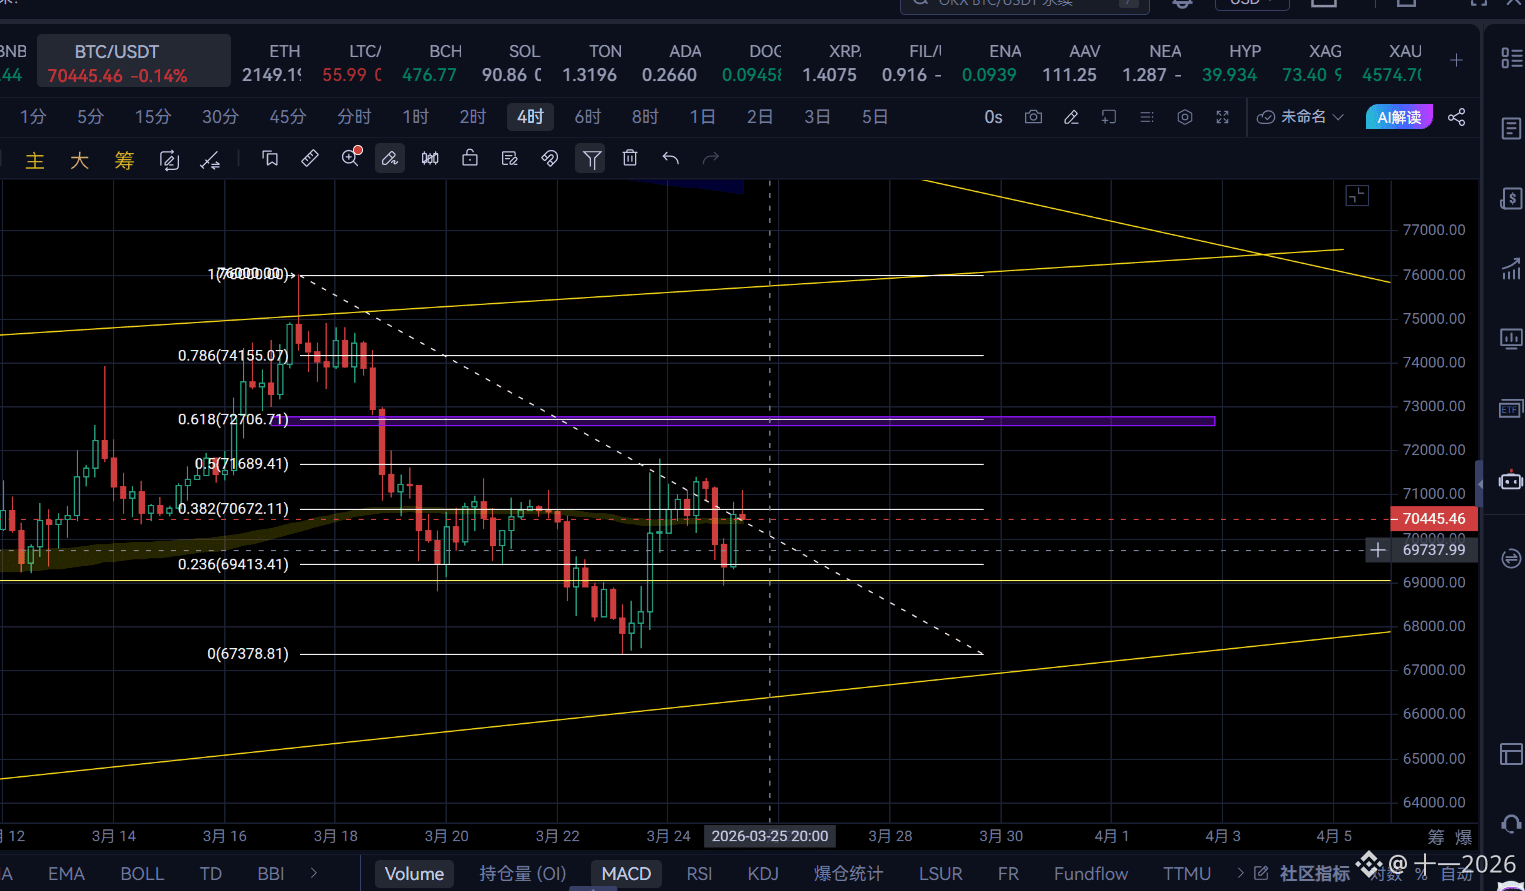Toggle the funnel filter button
This screenshot has width=1525, height=891.
(x=592, y=158)
